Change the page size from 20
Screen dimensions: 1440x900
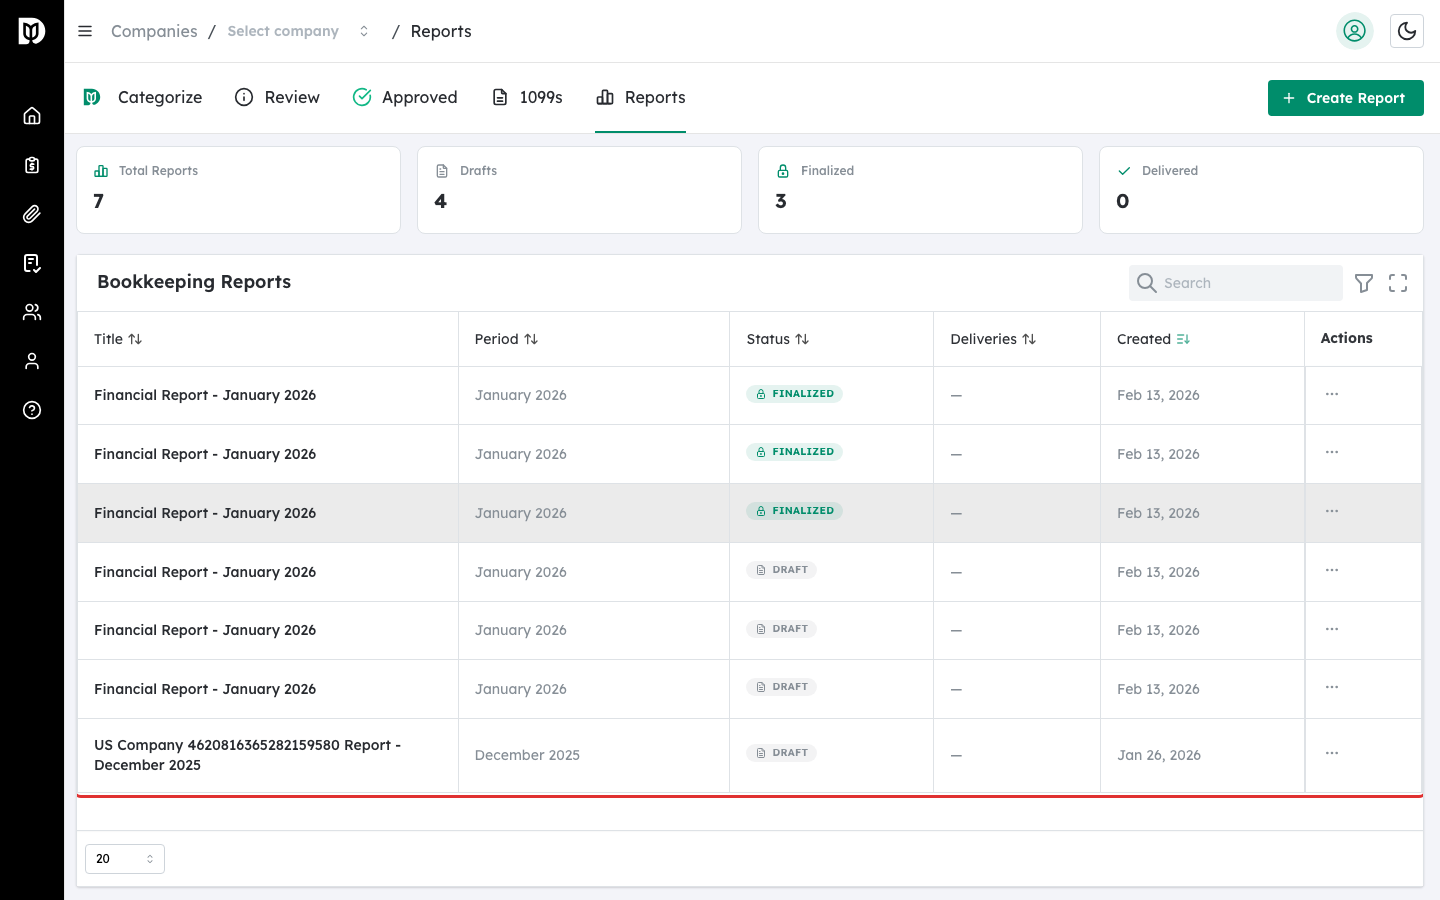[x=124, y=858]
